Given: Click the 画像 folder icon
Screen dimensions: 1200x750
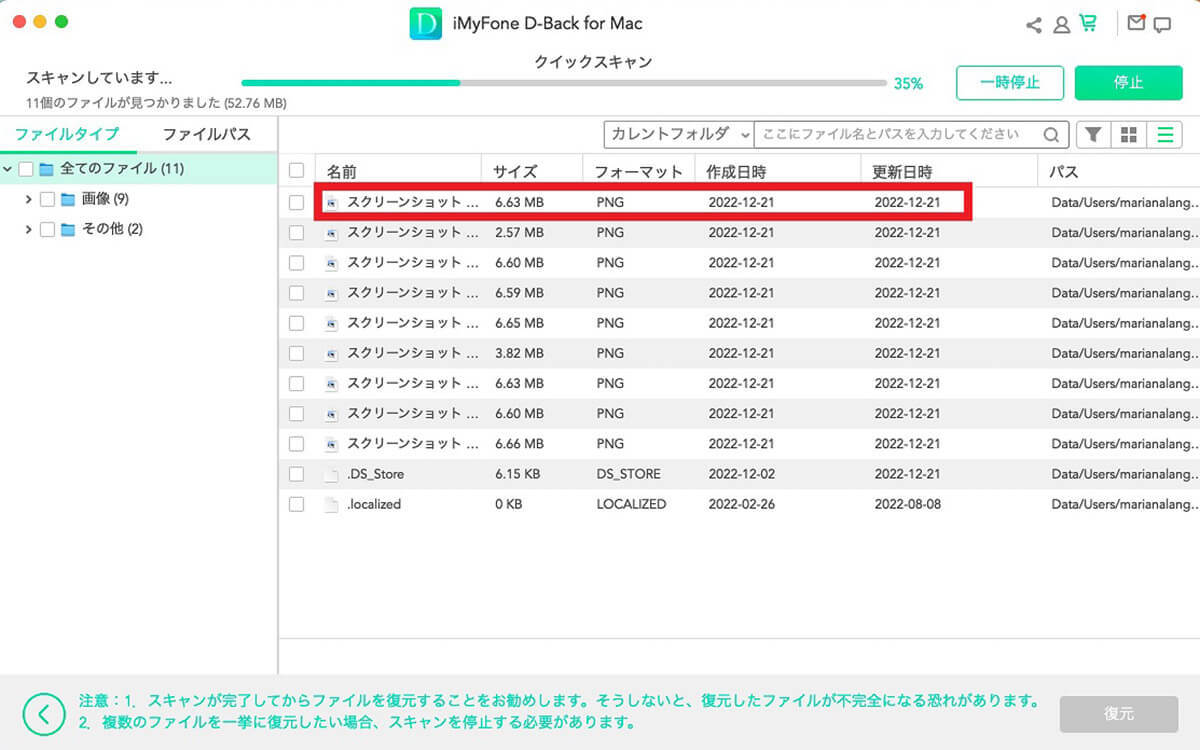Looking at the screenshot, I should point(68,199).
